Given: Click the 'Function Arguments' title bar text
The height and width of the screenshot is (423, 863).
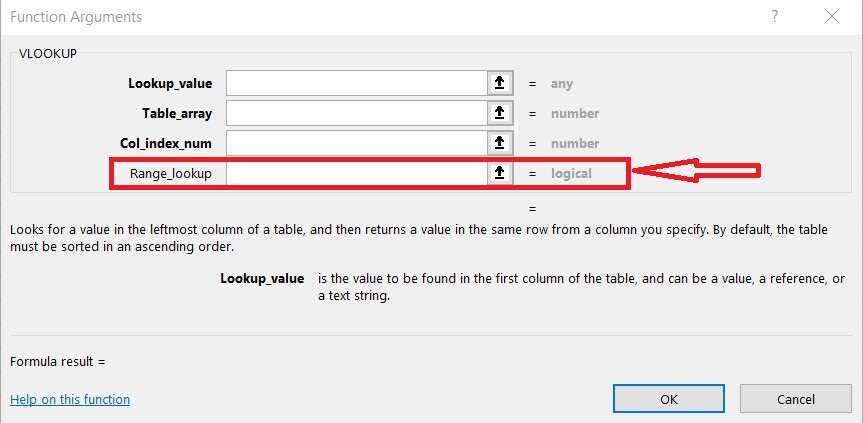Looking at the screenshot, I should 76,17.
